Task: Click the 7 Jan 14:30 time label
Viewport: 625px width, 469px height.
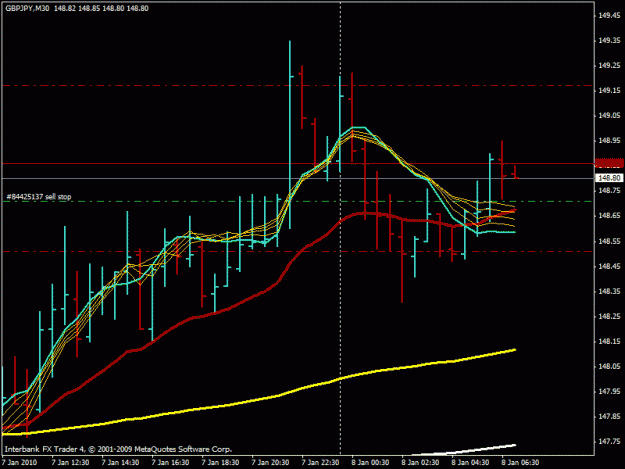Action: (120, 462)
